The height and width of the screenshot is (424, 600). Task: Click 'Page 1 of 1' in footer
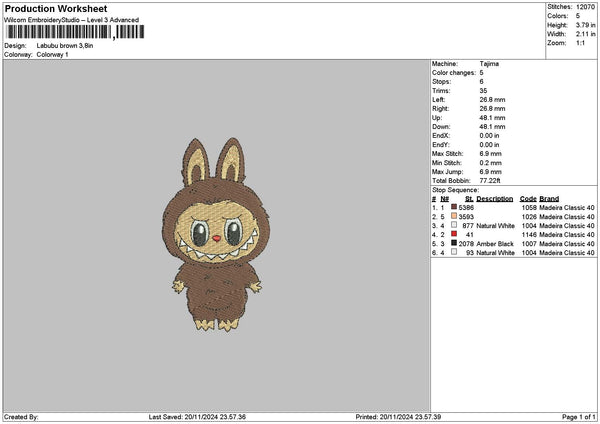579,417
